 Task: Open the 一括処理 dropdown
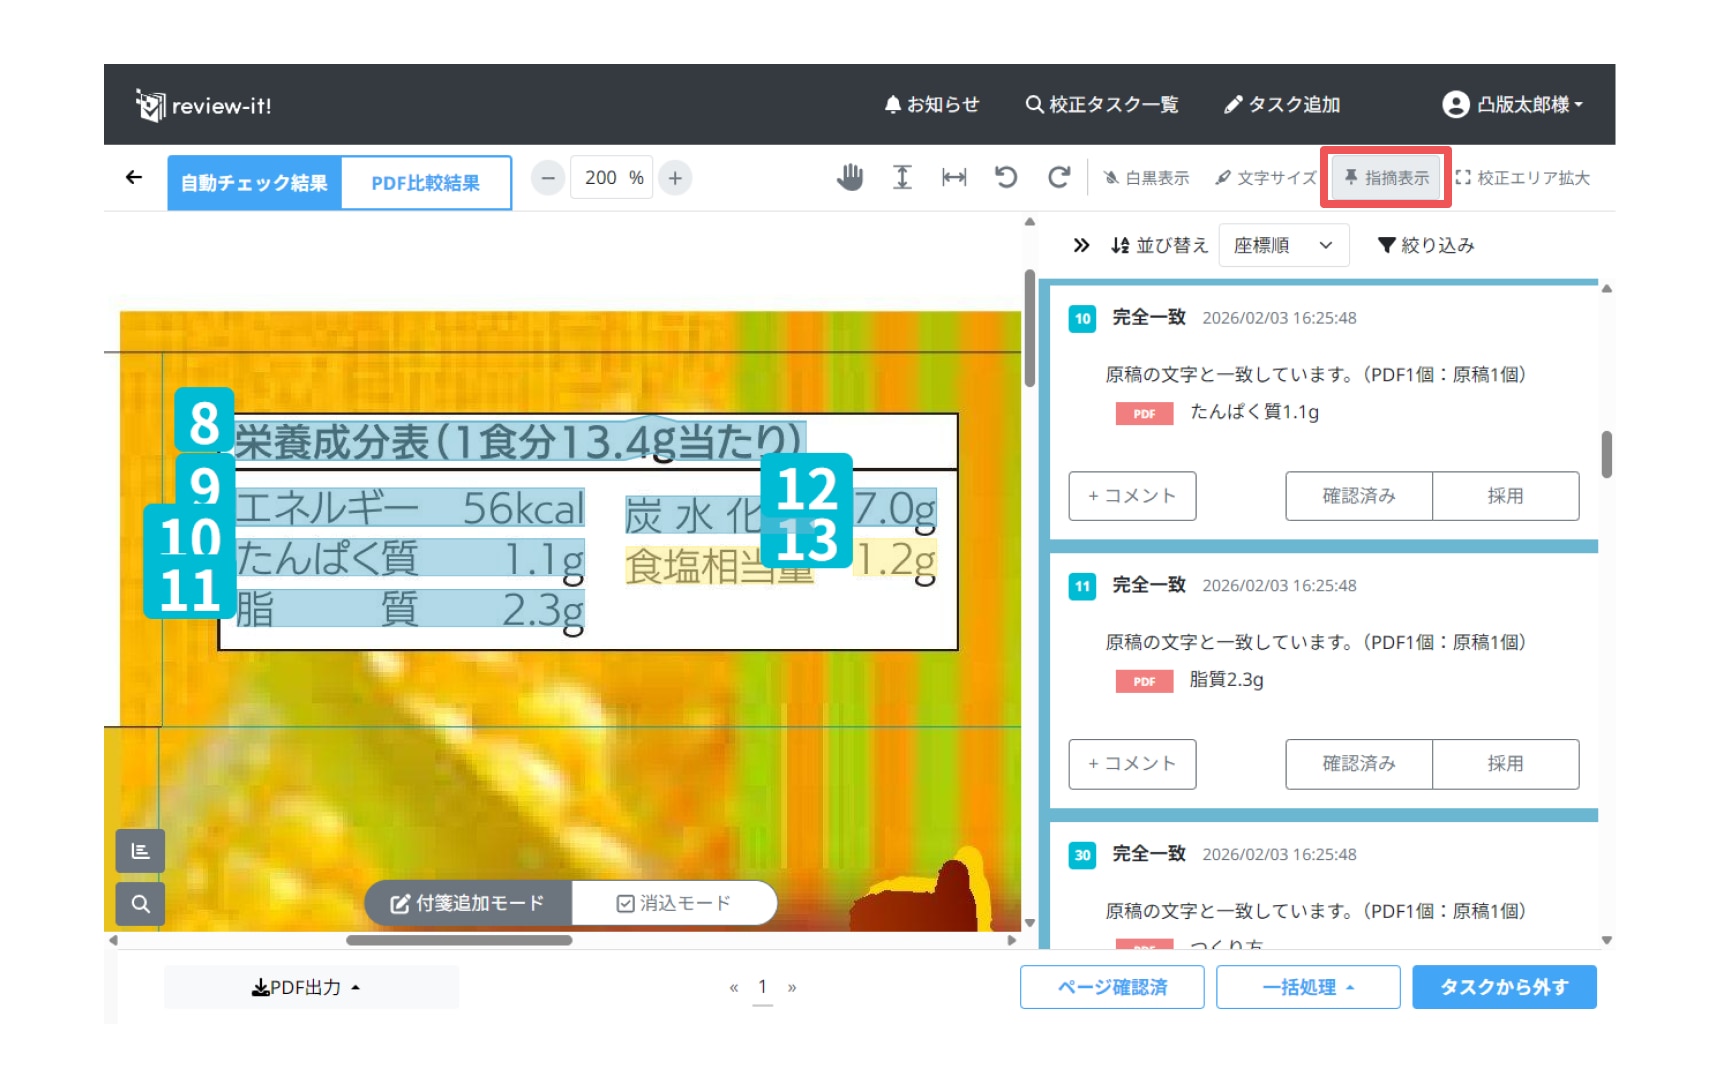(x=1307, y=988)
